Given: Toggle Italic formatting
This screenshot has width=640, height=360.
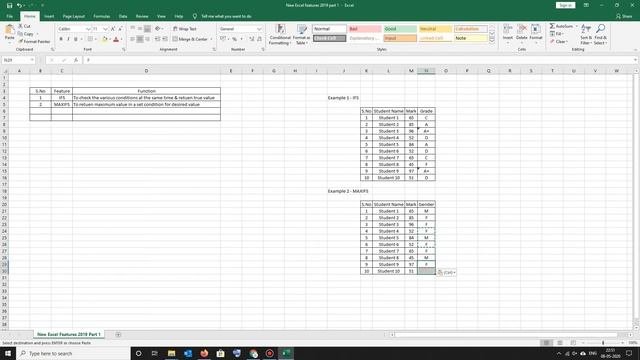Looking at the screenshot, I should tap(68, 39).
